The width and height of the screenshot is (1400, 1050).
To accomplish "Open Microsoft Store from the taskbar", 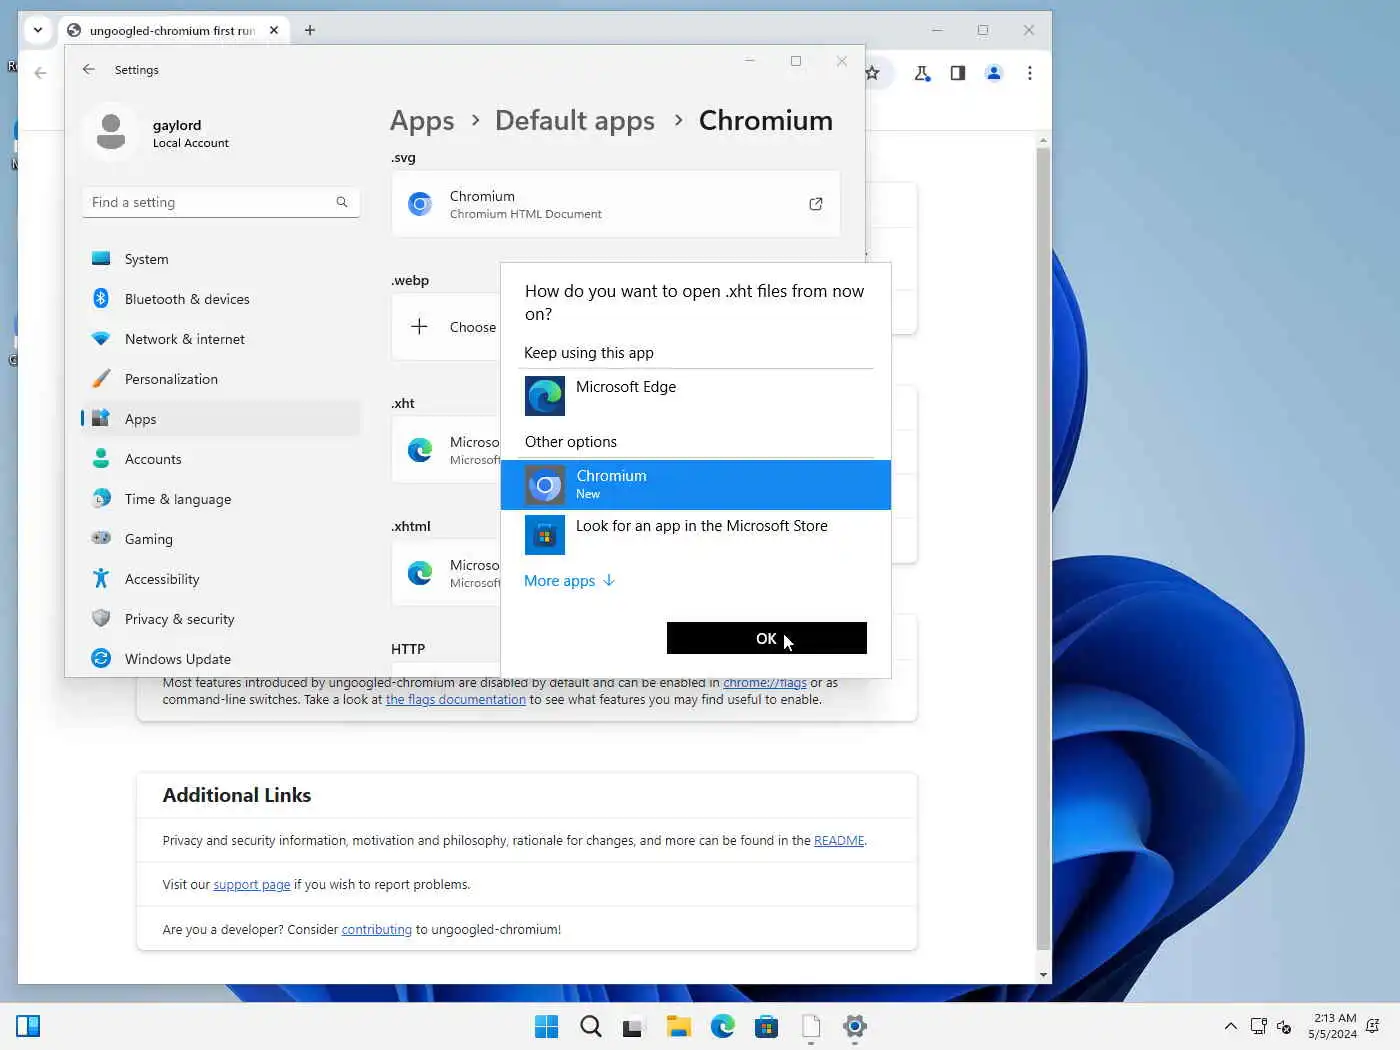I will [767, 1027].
